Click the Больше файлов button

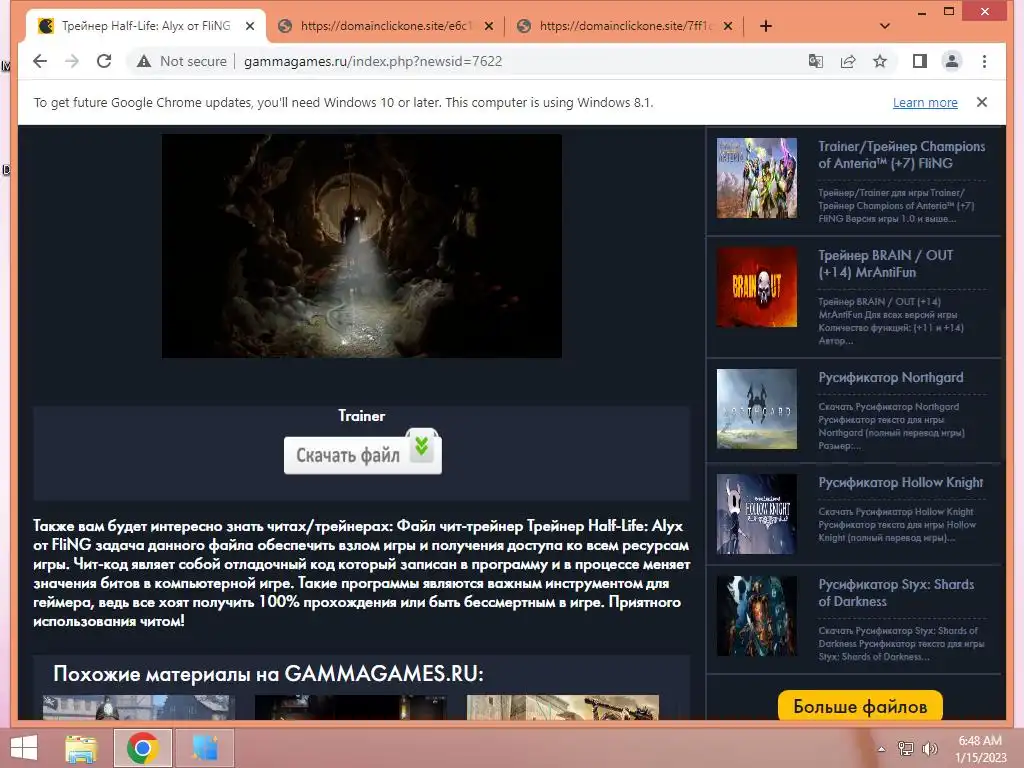tap(860, 706)
